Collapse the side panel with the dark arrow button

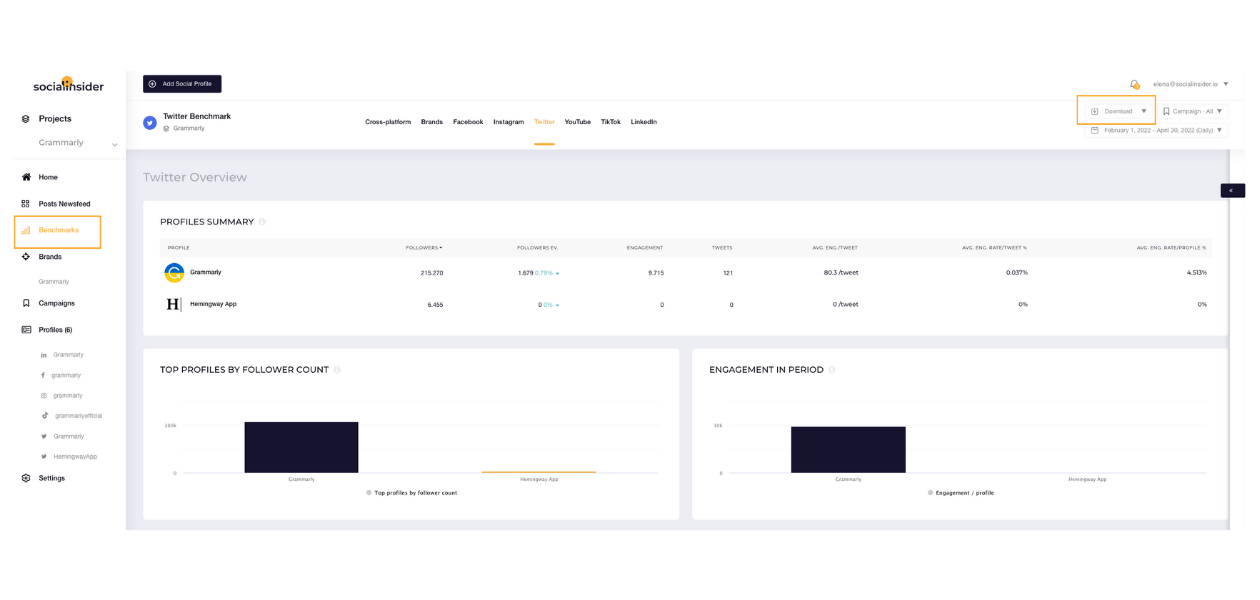click(x=1232, y=191)
